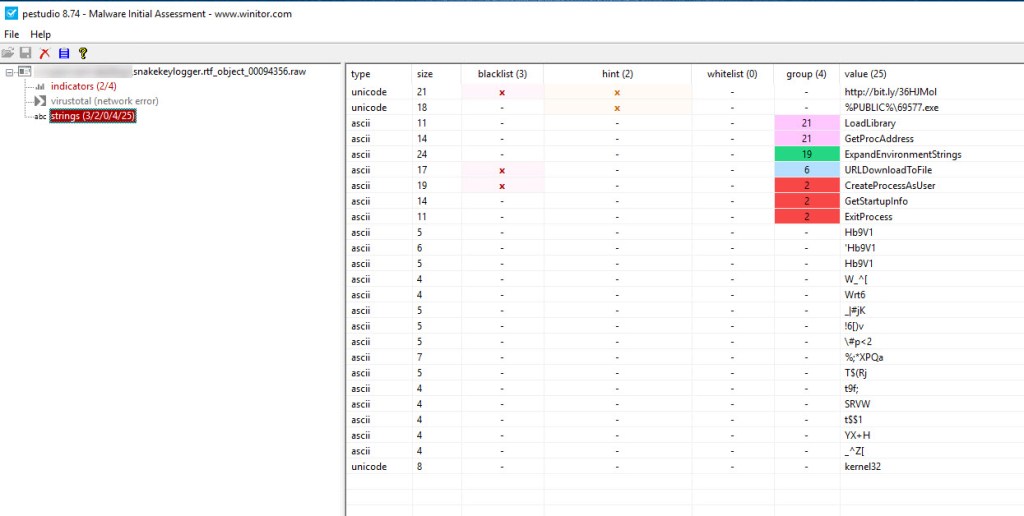
Task: Select the virustotal (network error) node
Action: (x=104, y=101)
